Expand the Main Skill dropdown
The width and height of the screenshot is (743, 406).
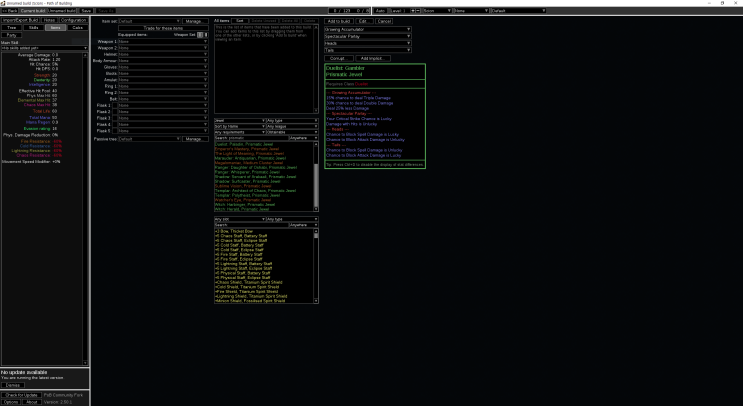click(x=44, y=48)
